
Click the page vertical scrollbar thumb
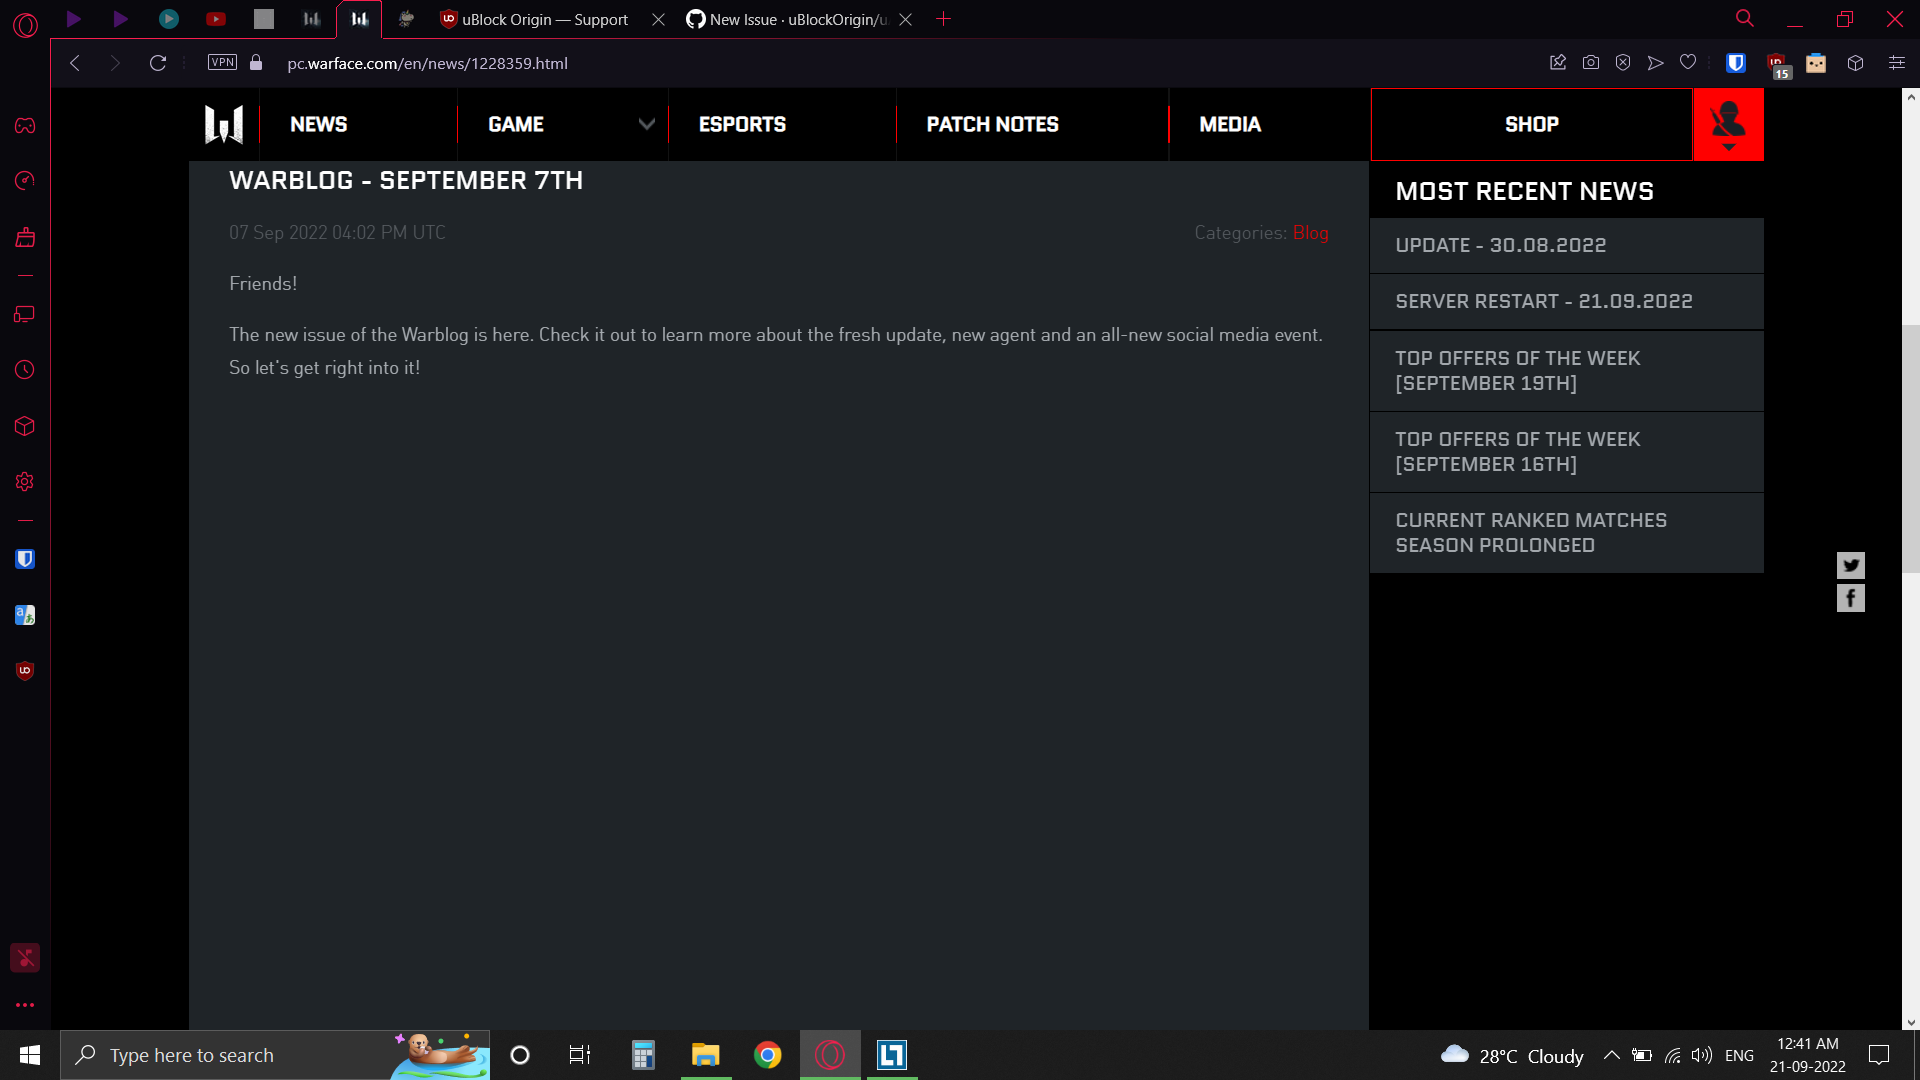[x=1911, y=448]
